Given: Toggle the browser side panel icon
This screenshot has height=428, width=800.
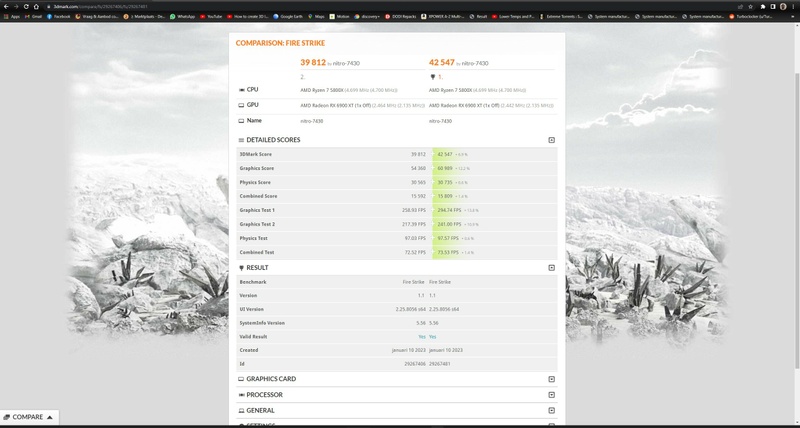Looking at the screenshot, I should pyautogui.click(x=773, y=7).
